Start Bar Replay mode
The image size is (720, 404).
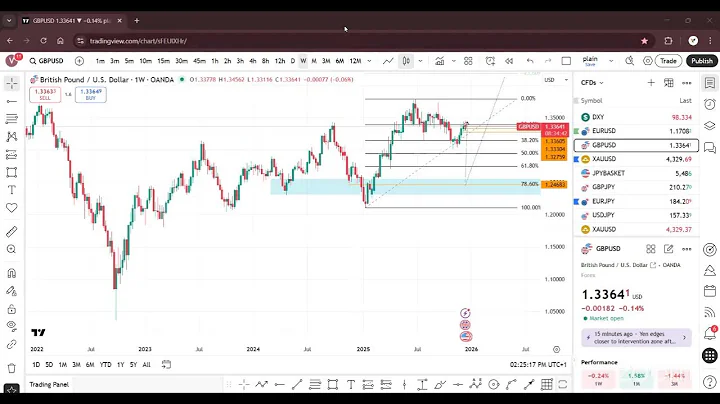click(509, 61)
